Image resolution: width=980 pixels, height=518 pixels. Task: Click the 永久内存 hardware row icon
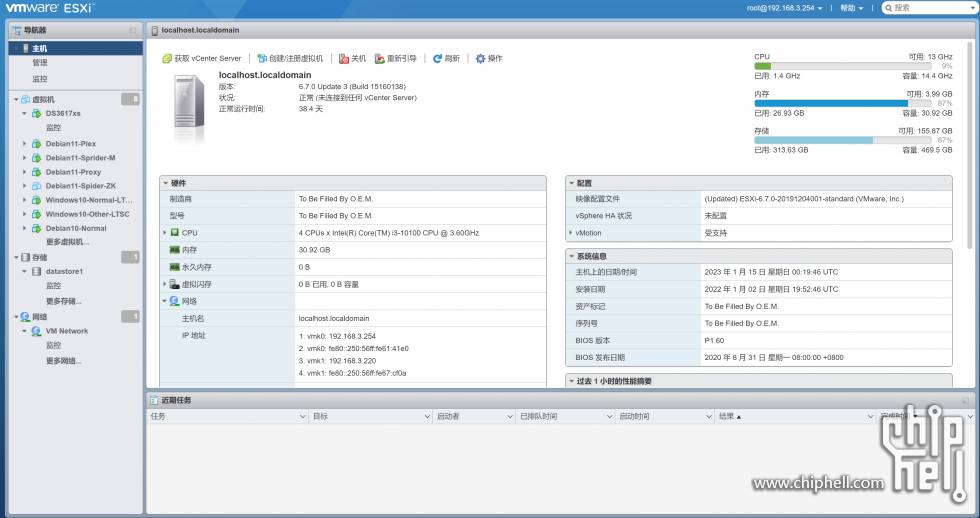click(x=174, y=267)
